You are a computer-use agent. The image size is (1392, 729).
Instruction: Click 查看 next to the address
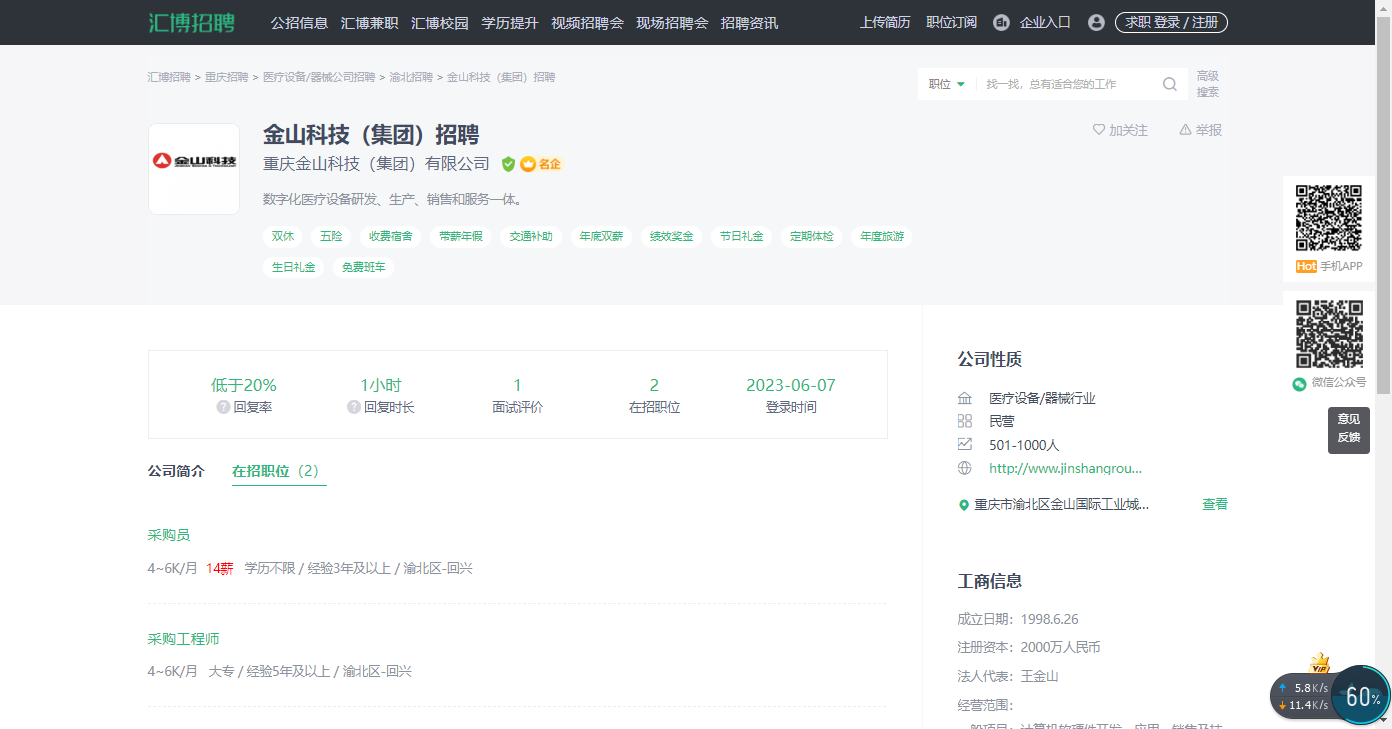pos(1215,505)
